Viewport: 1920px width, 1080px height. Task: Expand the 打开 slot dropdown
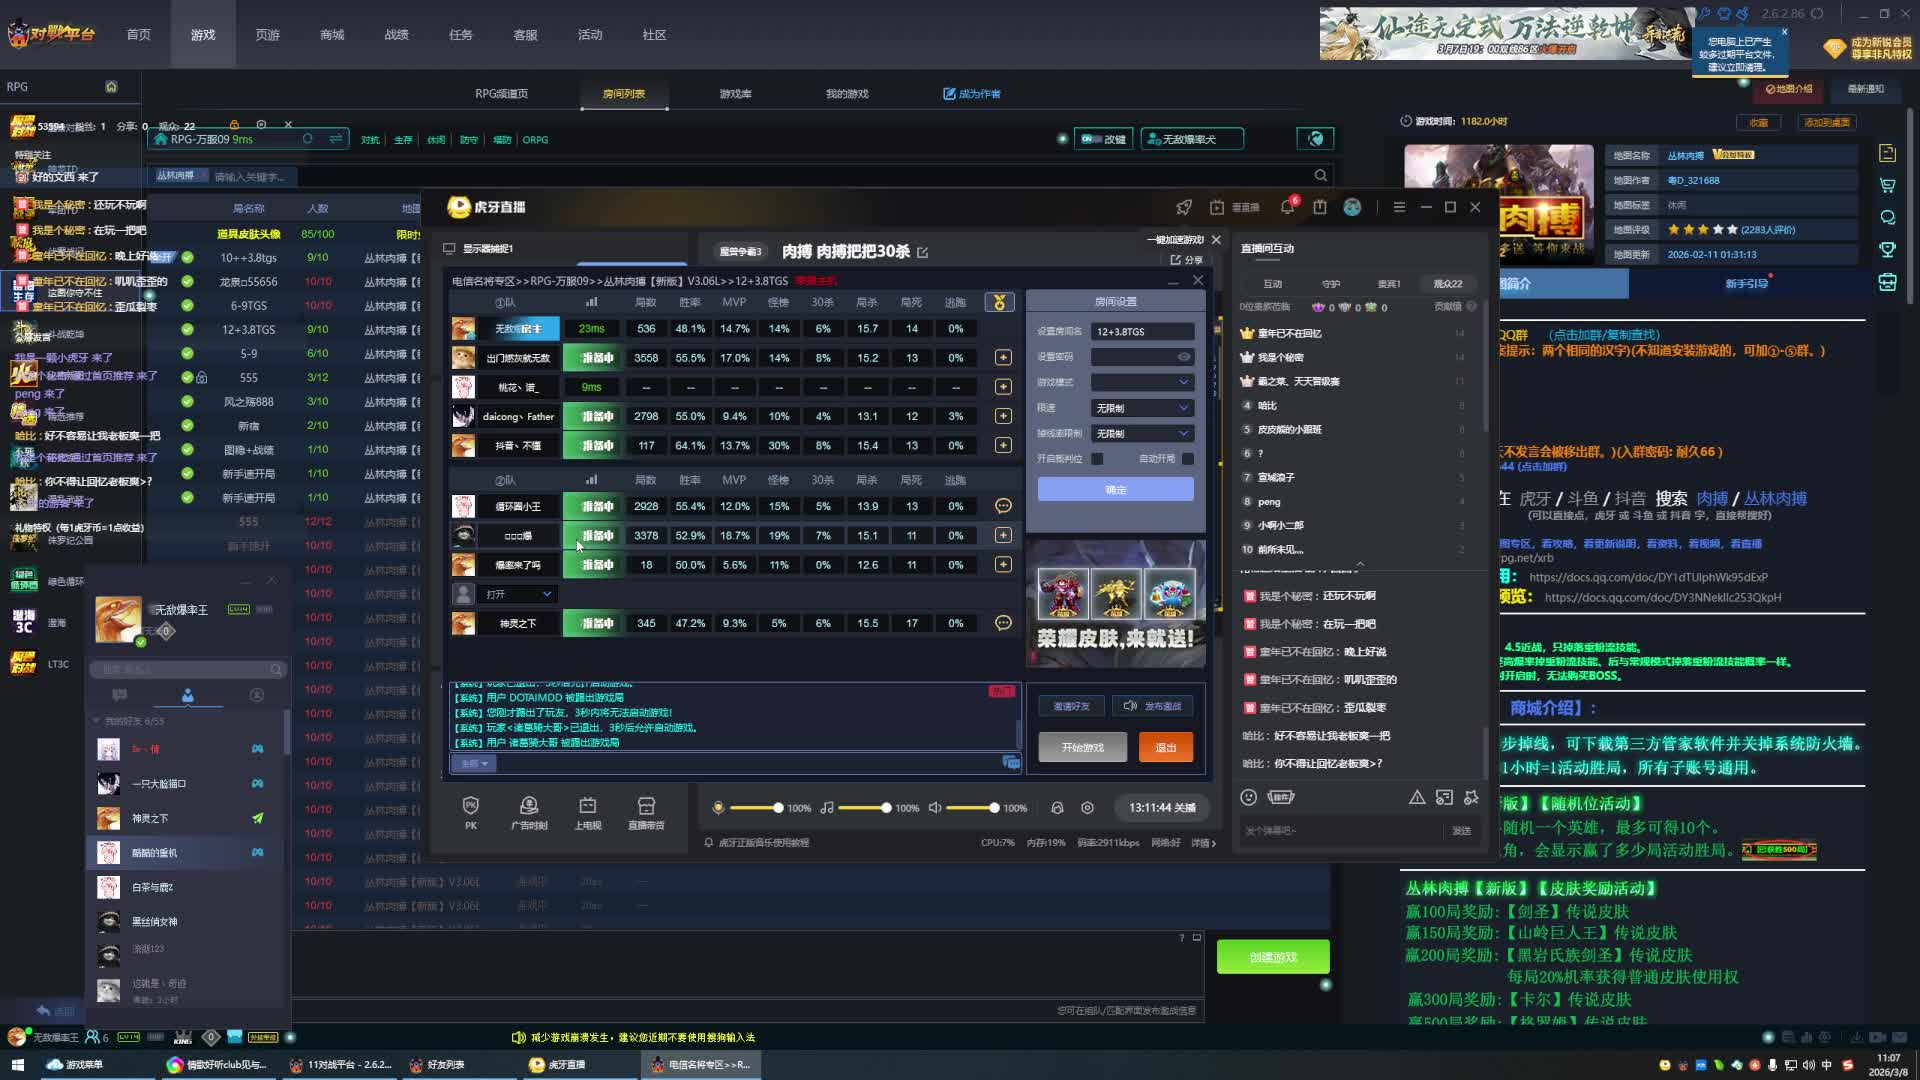519,594
